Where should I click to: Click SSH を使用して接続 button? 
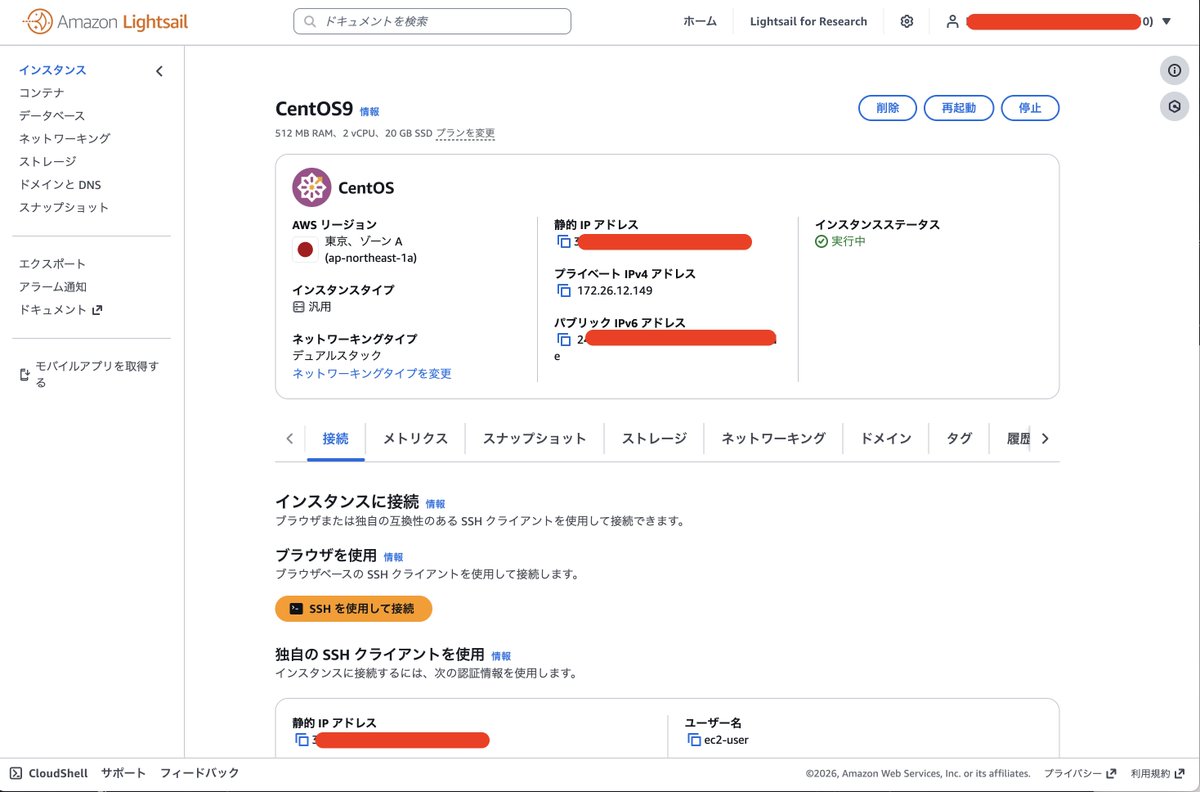[353, 608]
